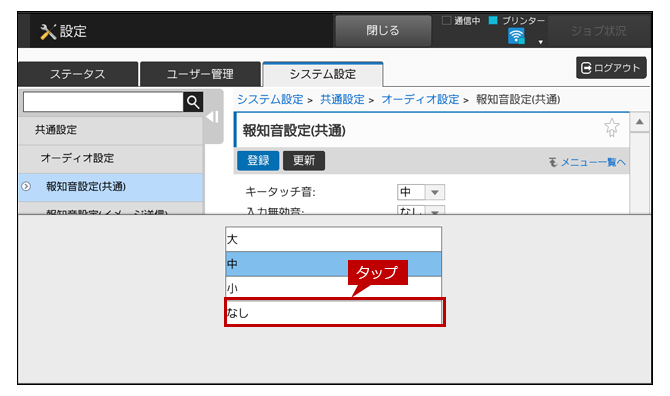
Task: Tap なし in the option list
Action: [333, 313]
